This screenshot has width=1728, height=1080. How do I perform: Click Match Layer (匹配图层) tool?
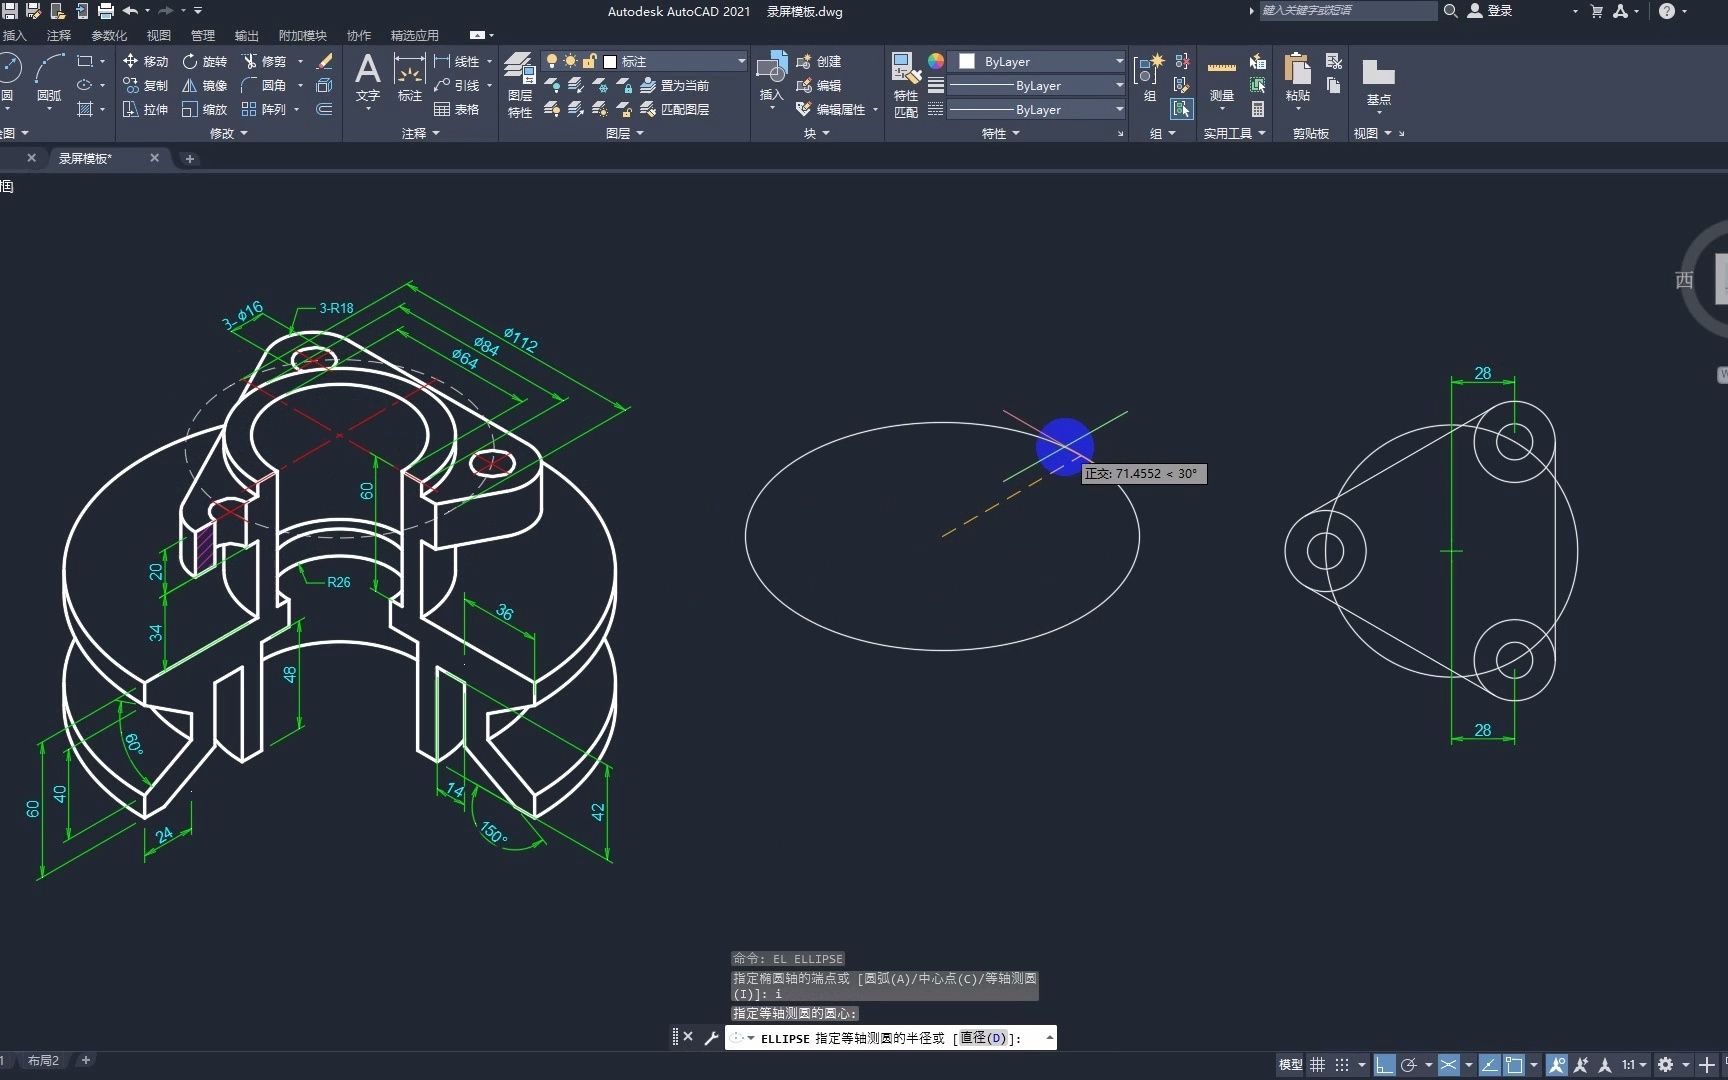tap(675, 109)
